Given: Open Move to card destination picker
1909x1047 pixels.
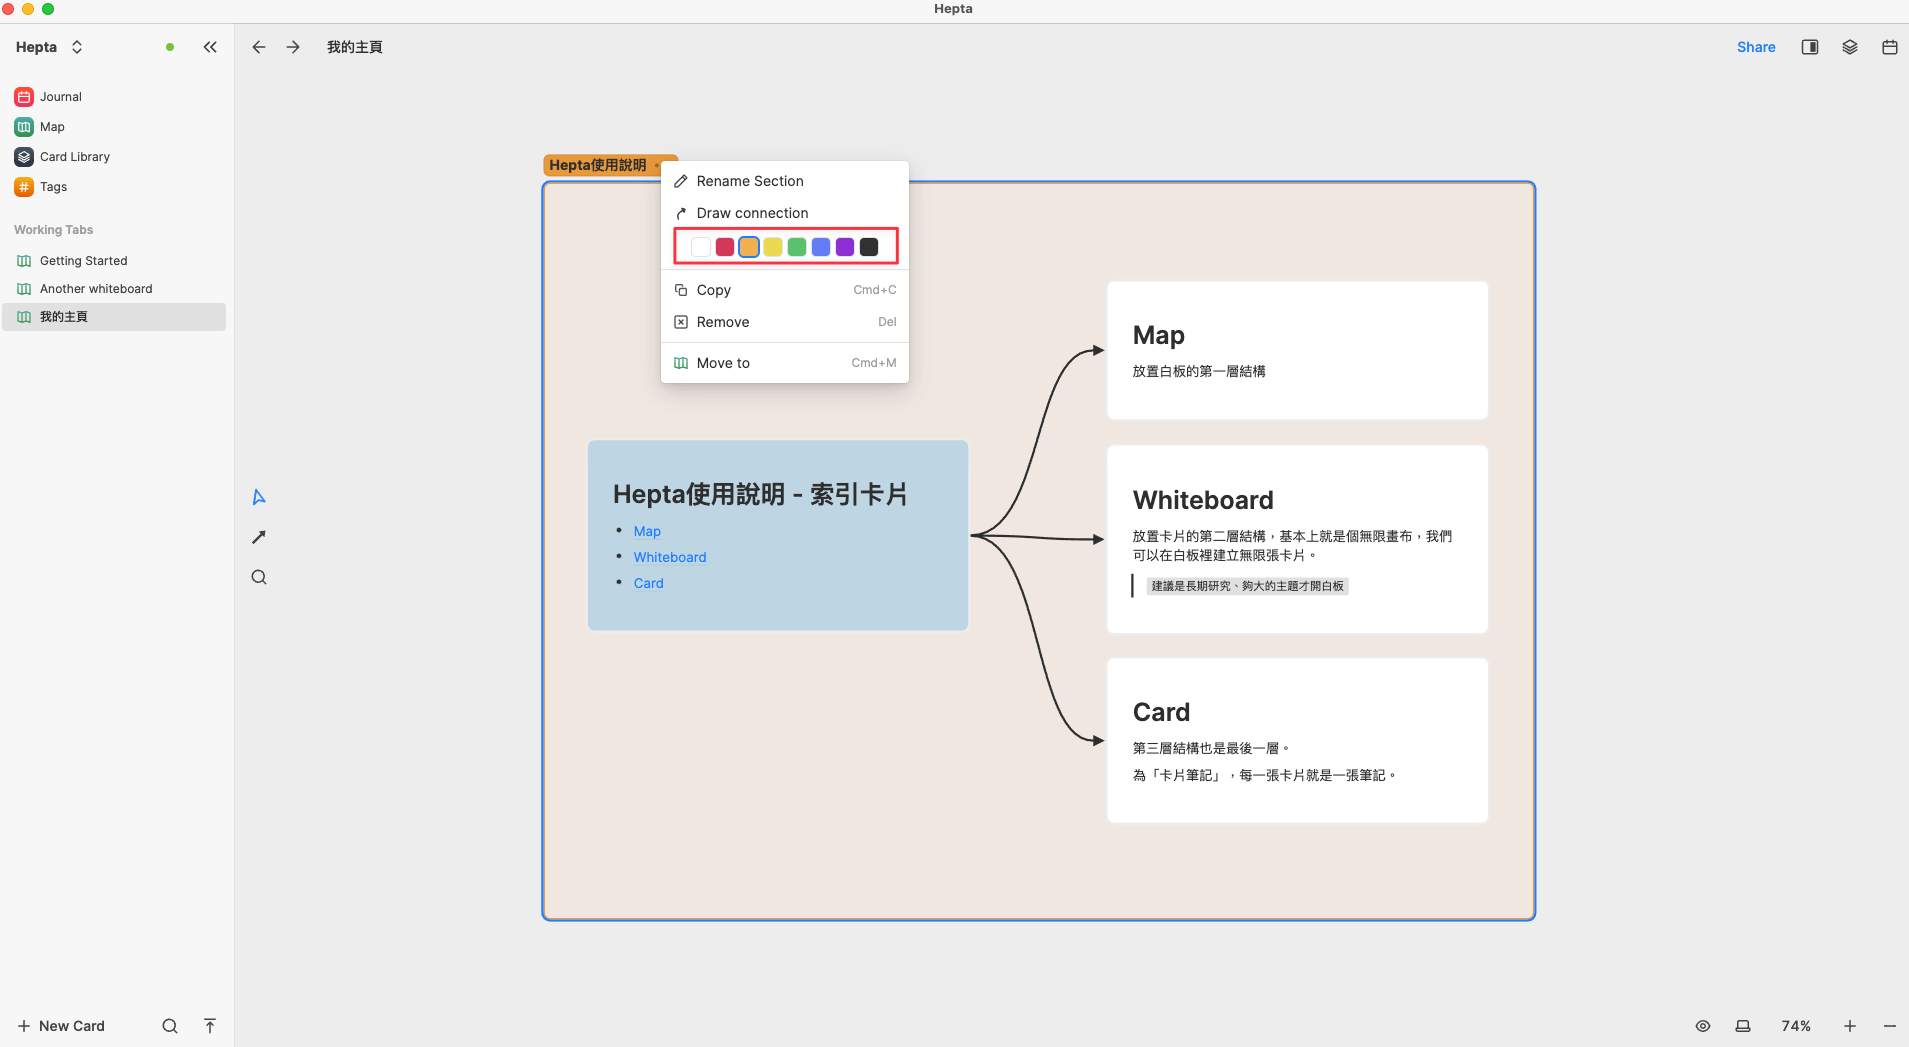Looking at the screenshot, I should point(722,362).
